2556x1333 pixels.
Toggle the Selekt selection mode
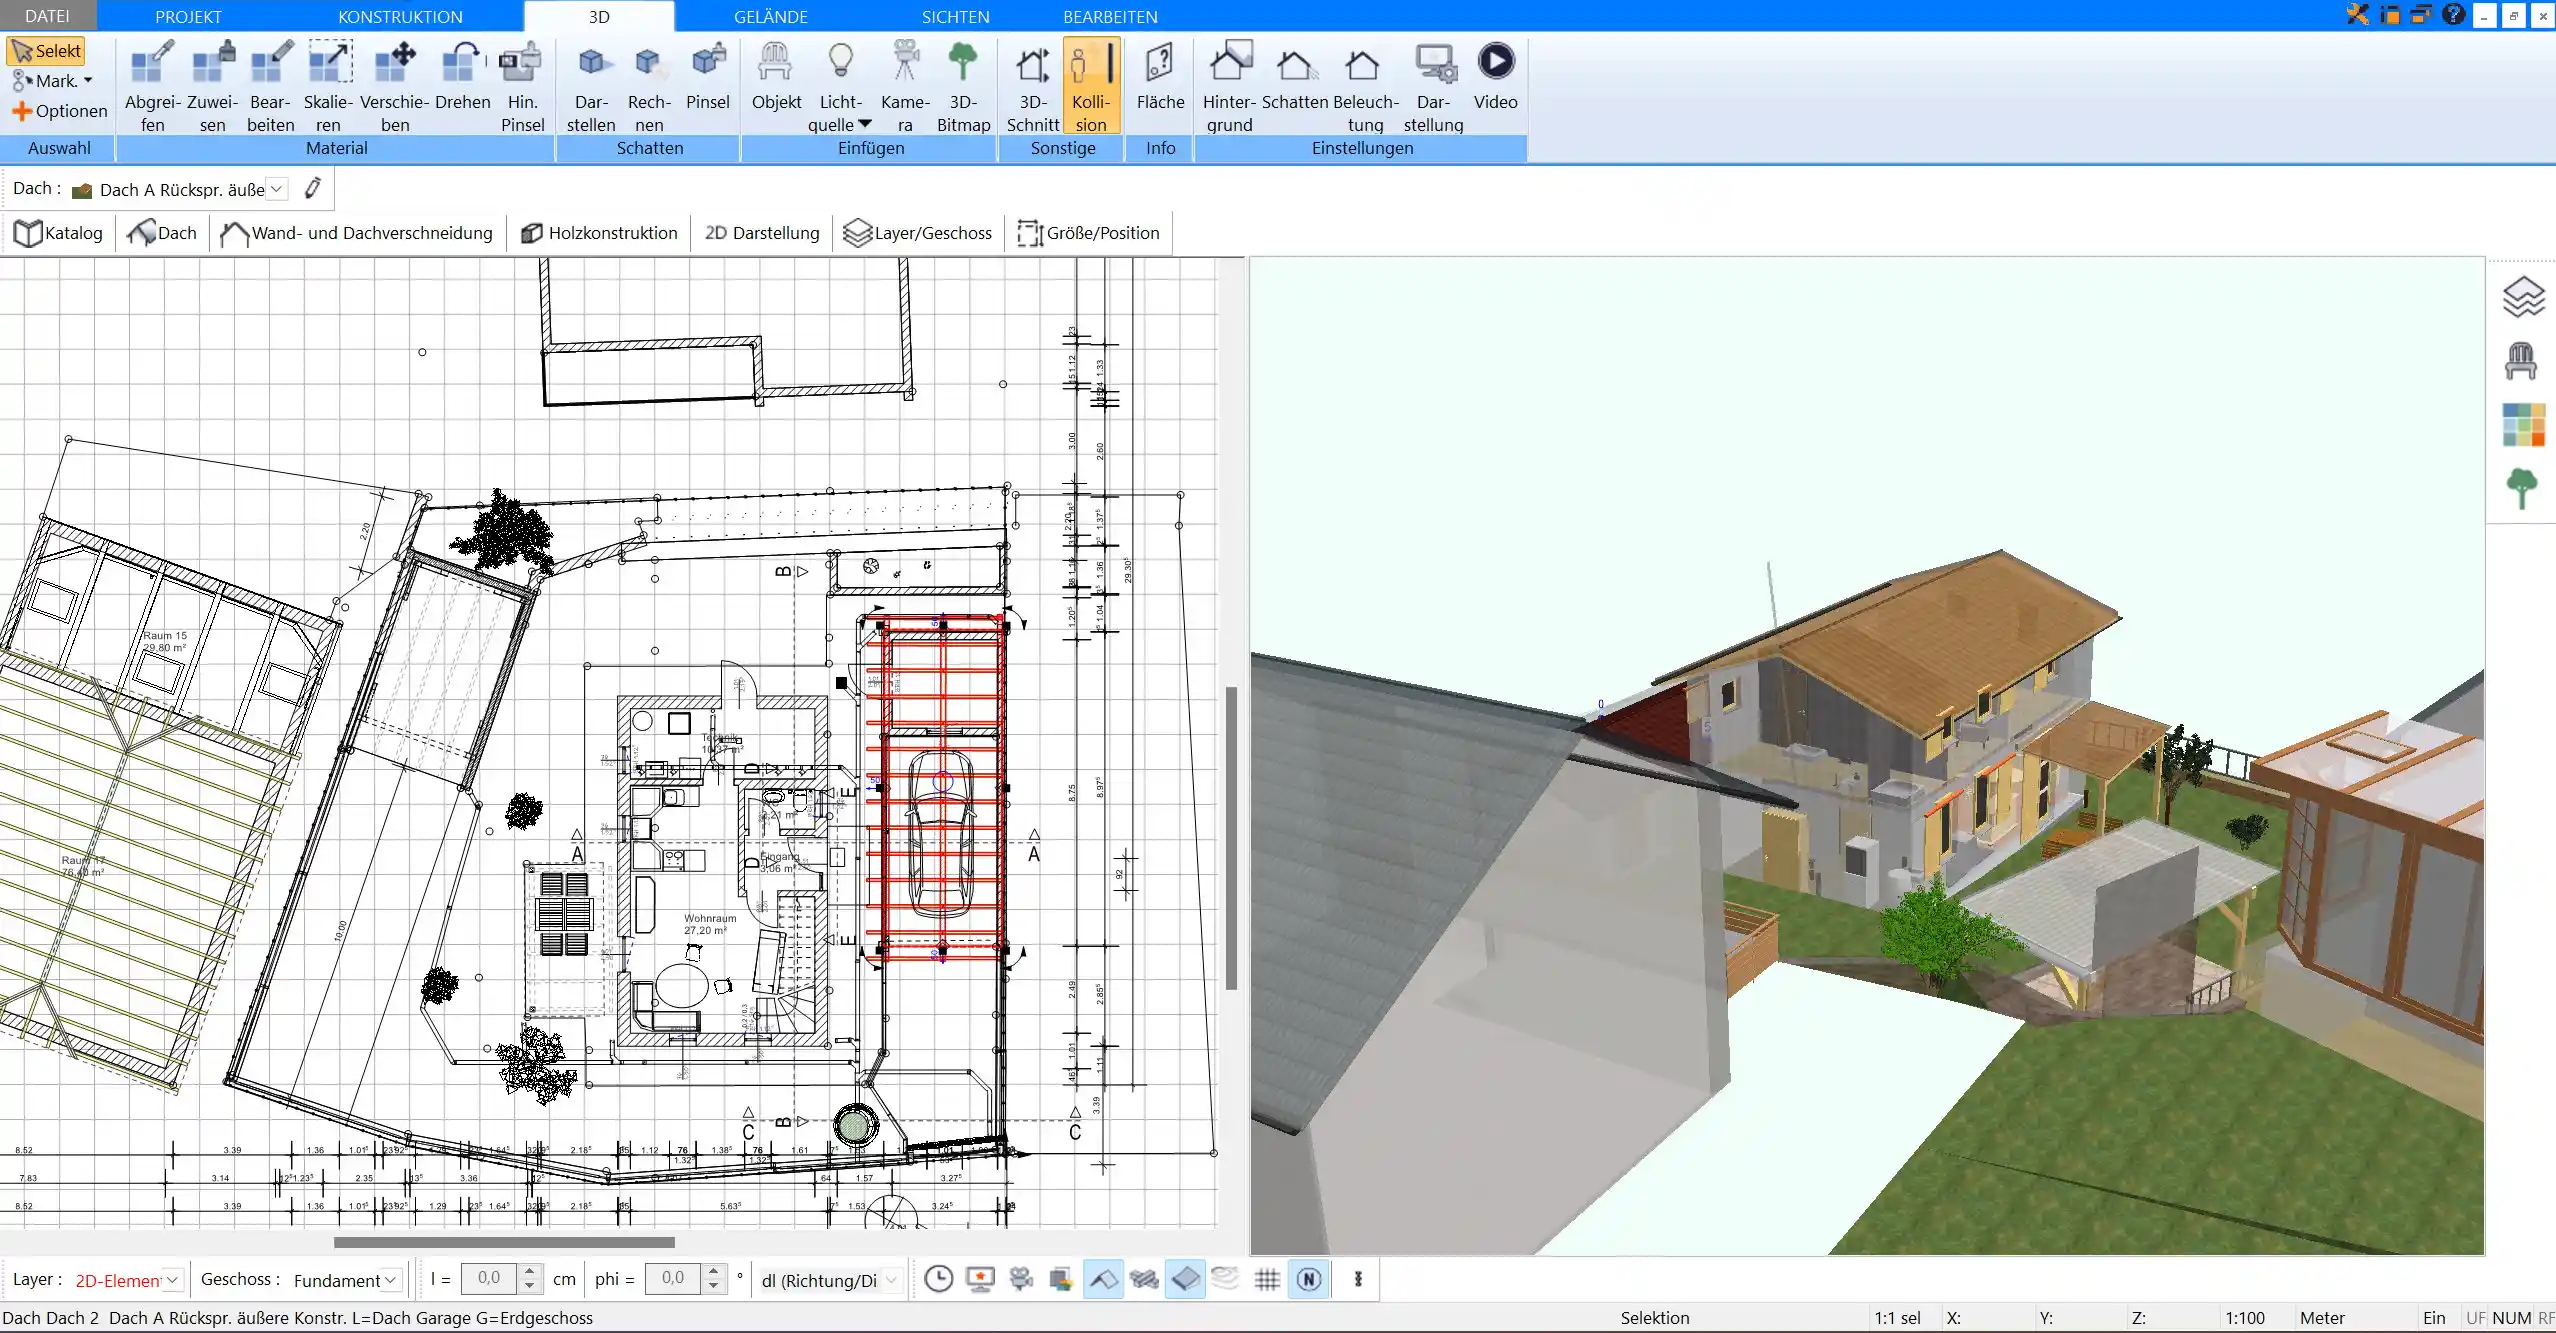[x=46, y=51]
